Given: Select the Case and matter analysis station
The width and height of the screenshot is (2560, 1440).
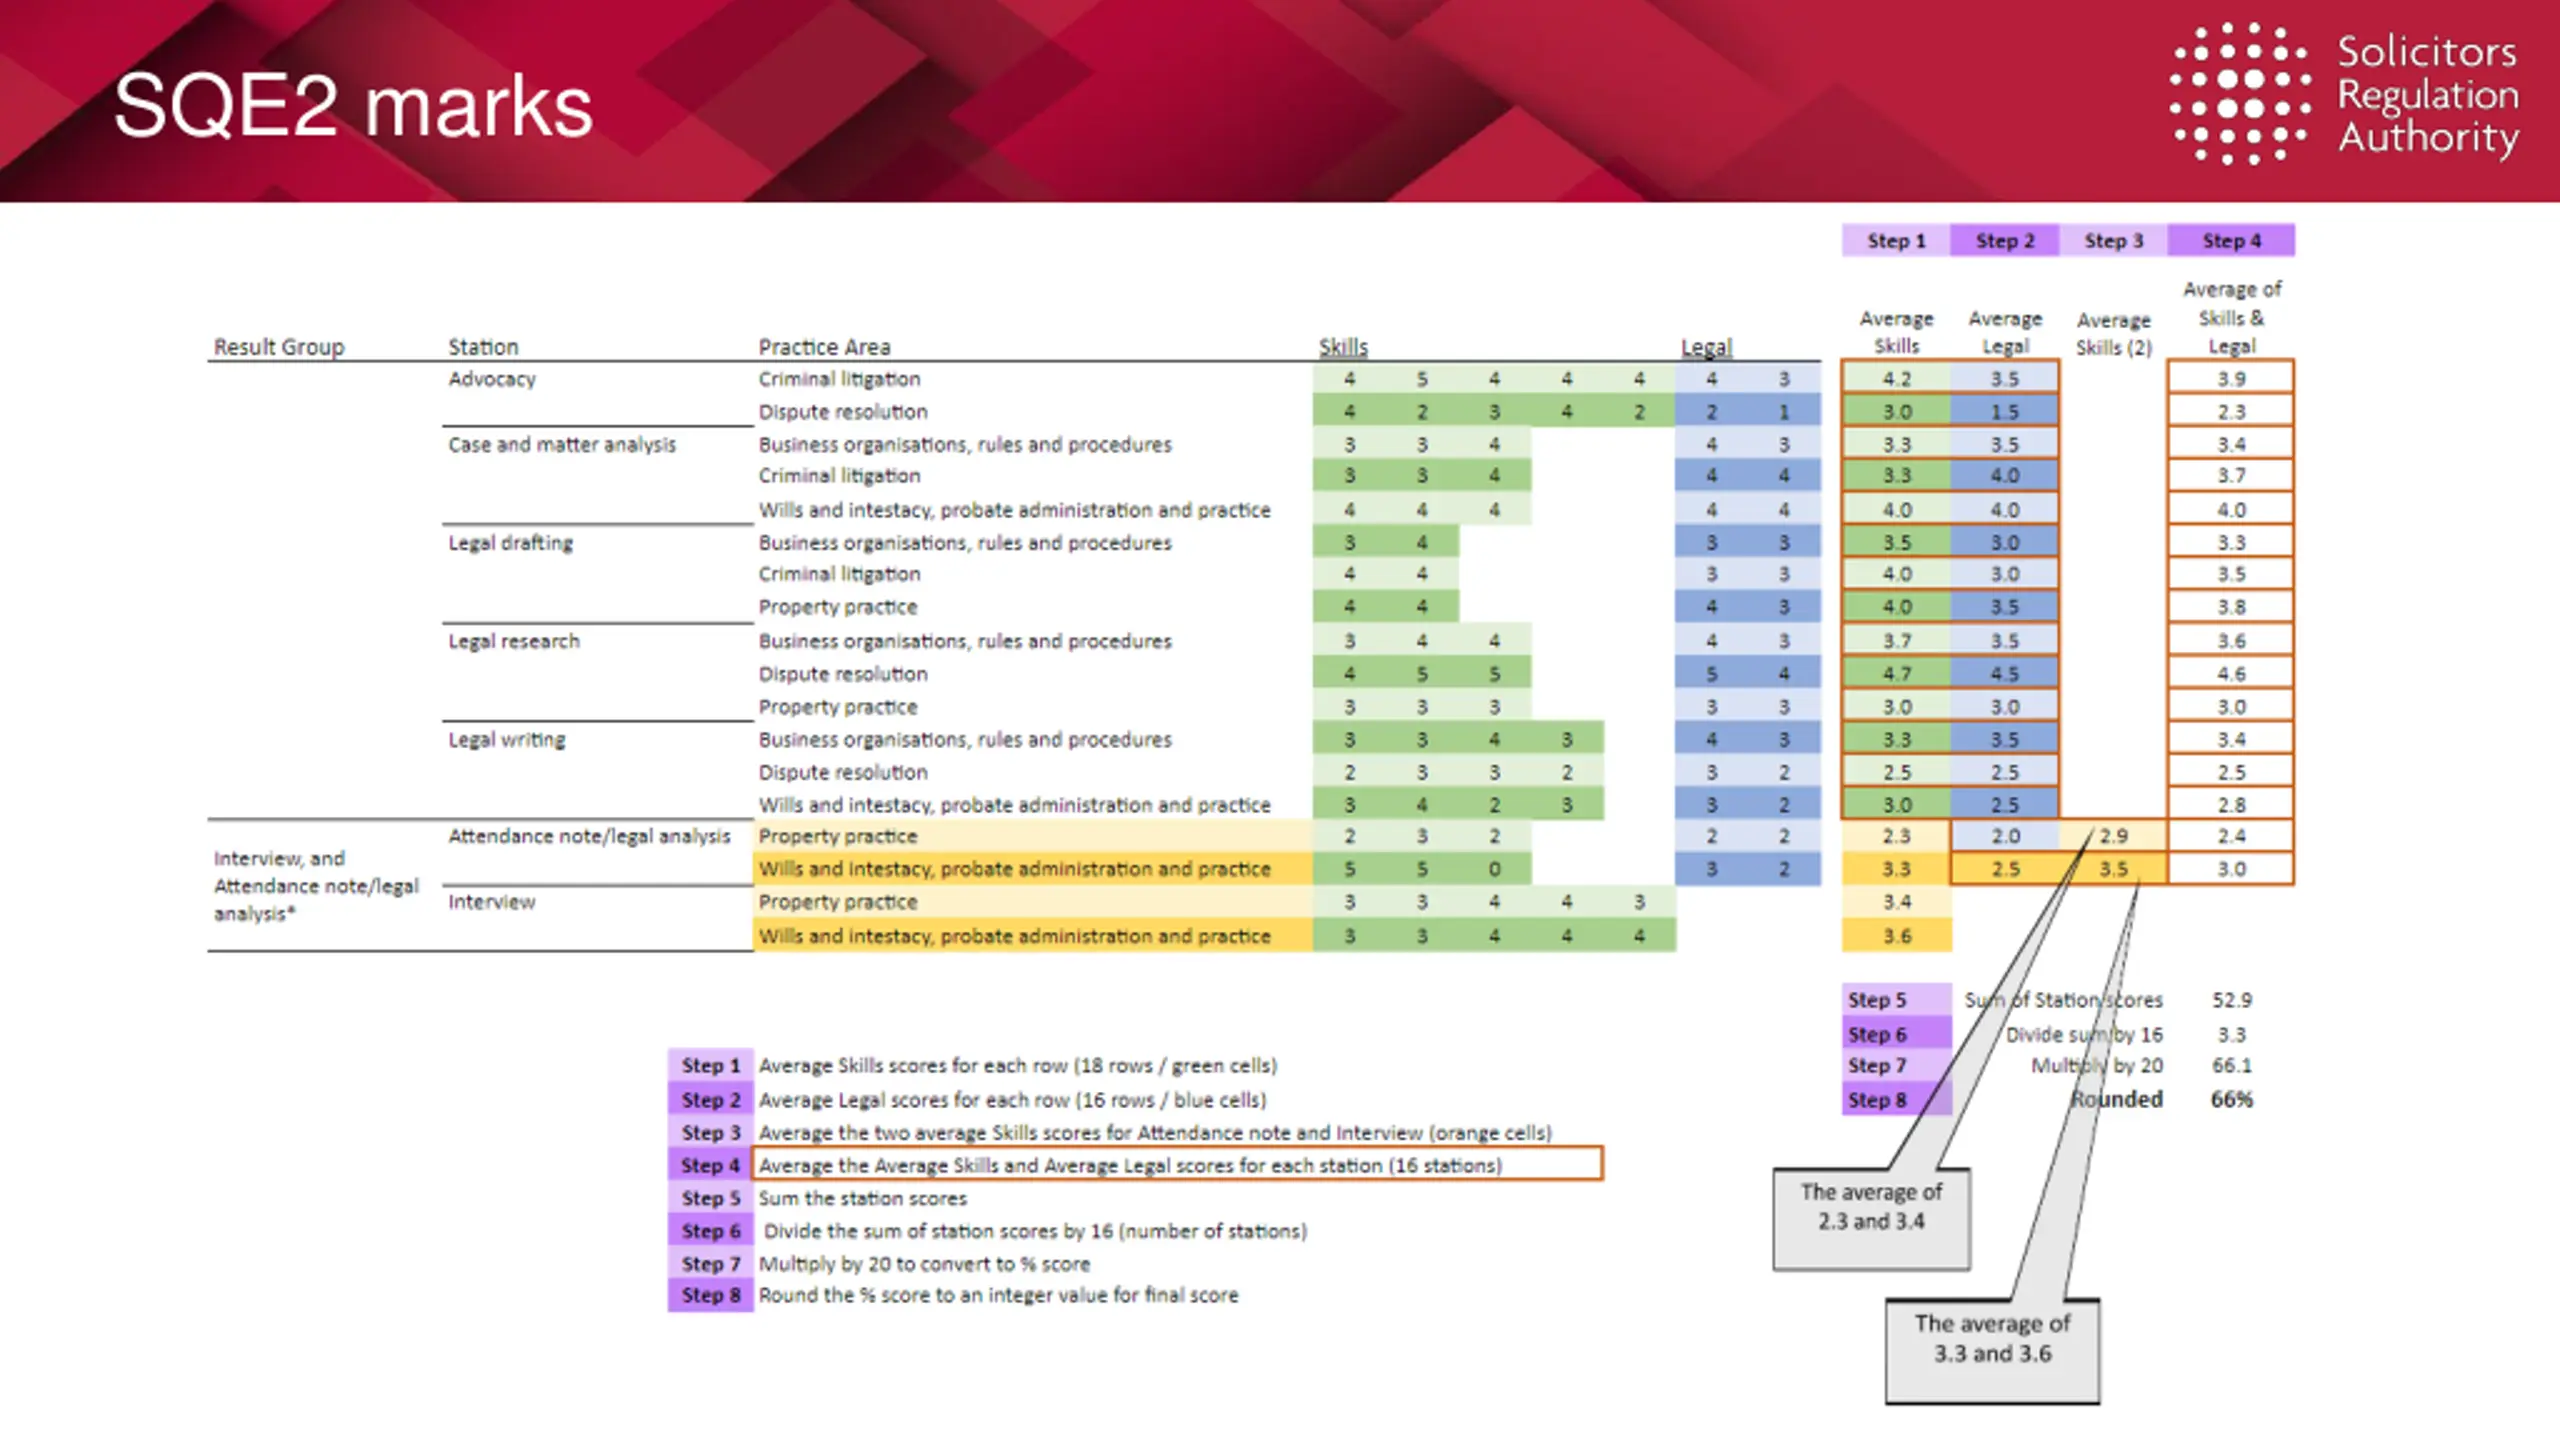Looking at the screenshot, I should tap(562, 444).
